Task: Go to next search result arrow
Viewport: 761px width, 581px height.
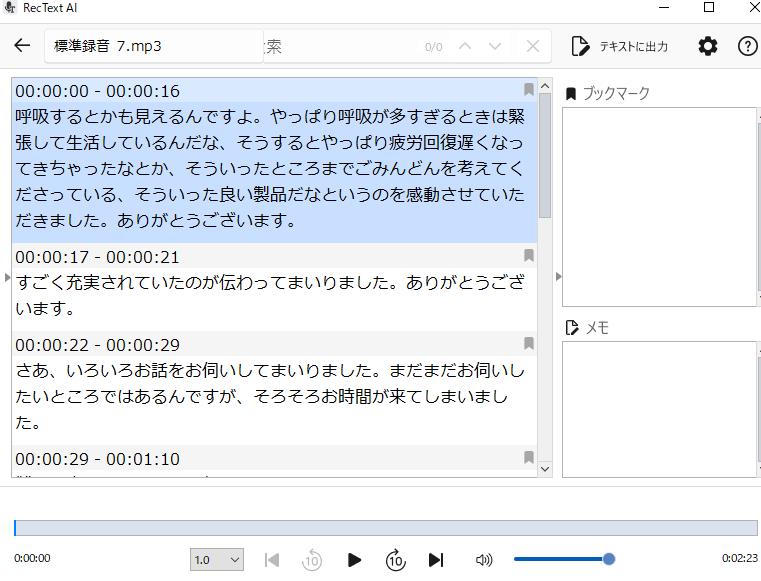Action: 495,46
